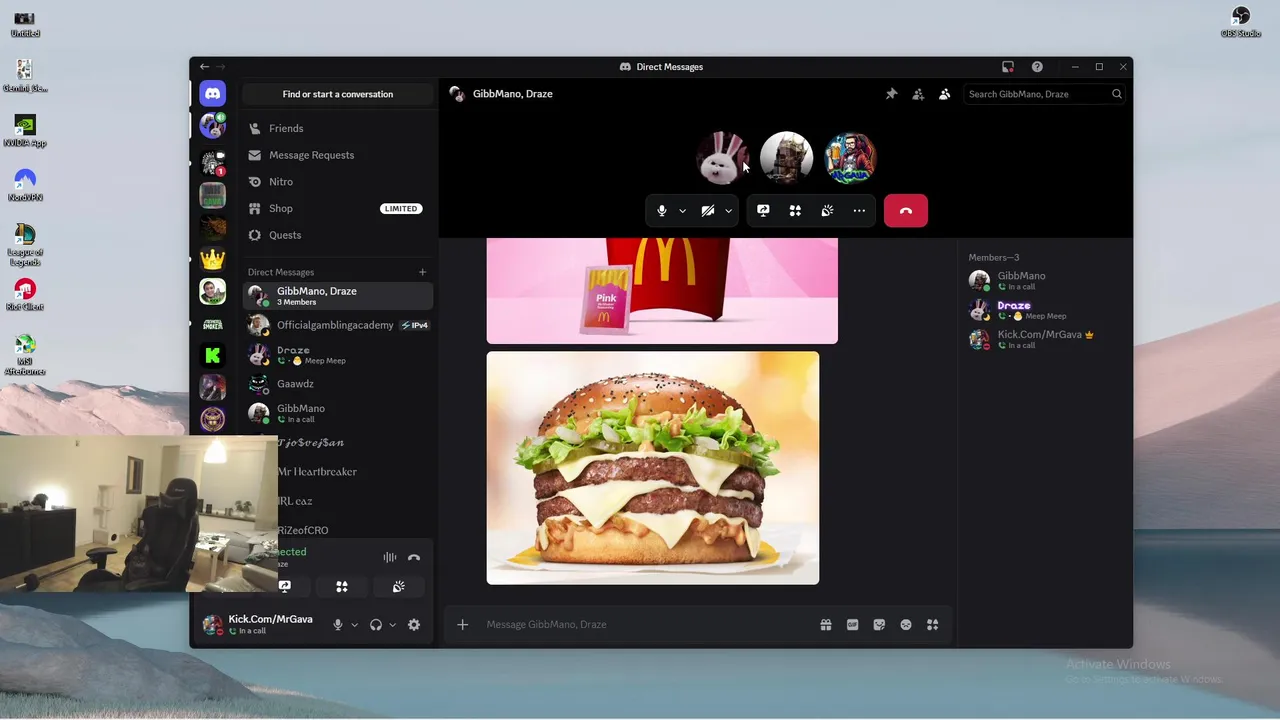Go back using title bar left arrow
This screenshot has width=1280, height=720.
click(x=204, y=67)
